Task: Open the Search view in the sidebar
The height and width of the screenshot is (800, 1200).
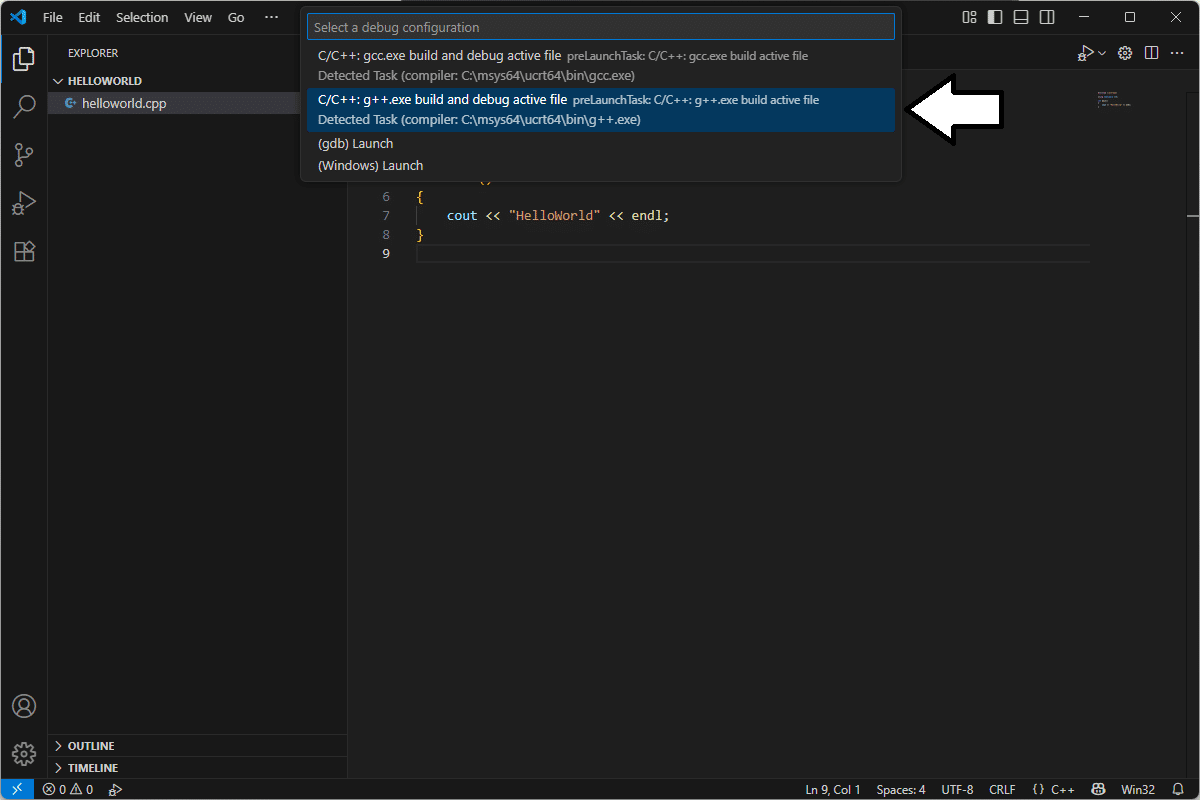Action: [x=24, y=107]
